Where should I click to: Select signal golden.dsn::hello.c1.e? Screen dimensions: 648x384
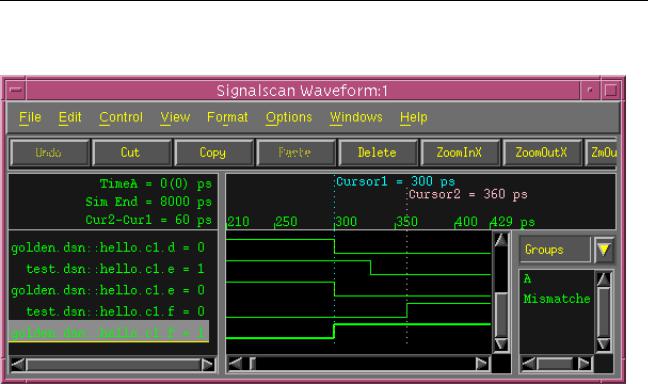click(x=108, y=290)
